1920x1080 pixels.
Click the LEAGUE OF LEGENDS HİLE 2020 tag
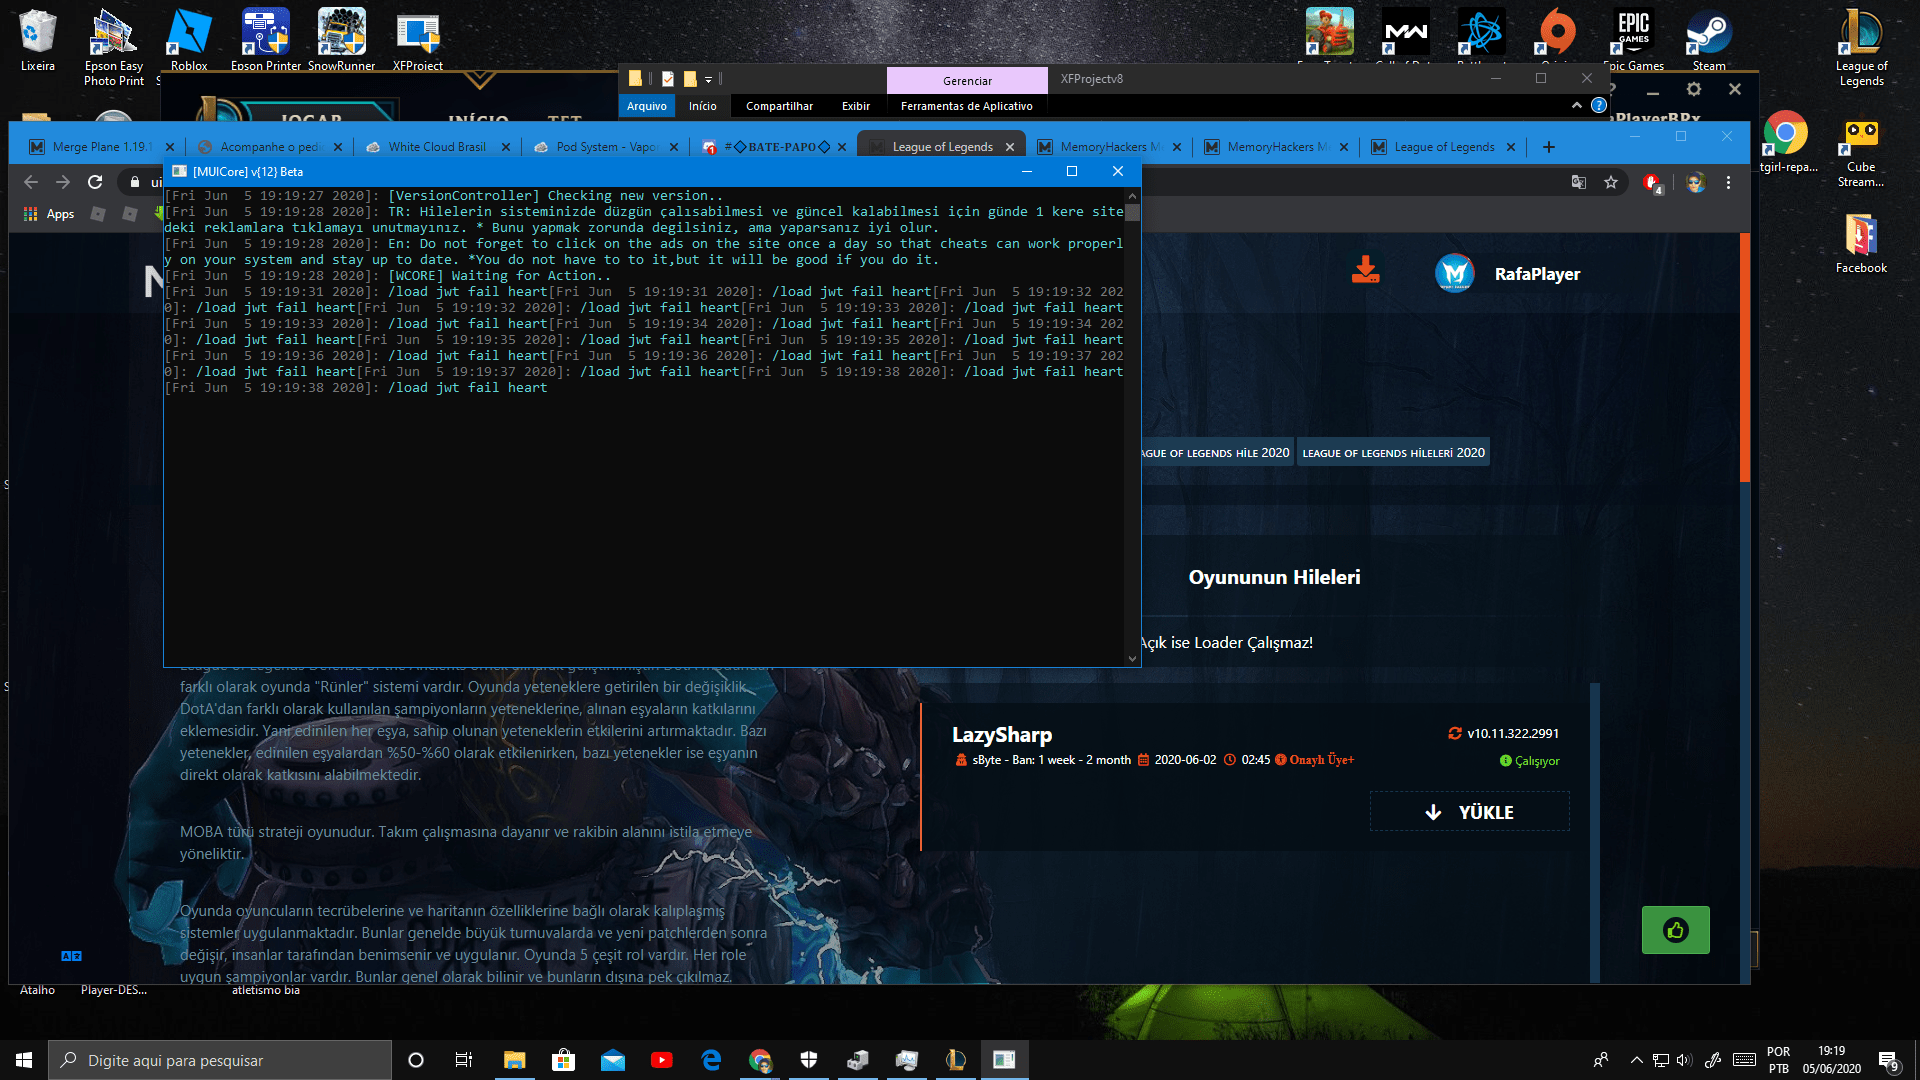pos(1217,453)
